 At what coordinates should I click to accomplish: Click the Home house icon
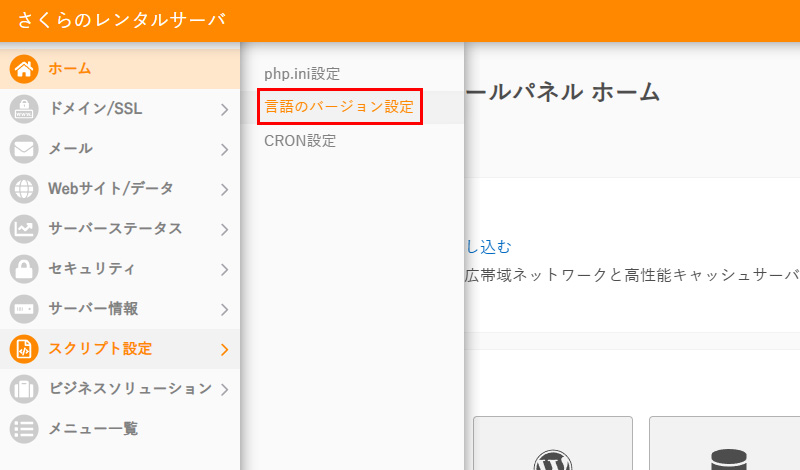tap(24, 69)
